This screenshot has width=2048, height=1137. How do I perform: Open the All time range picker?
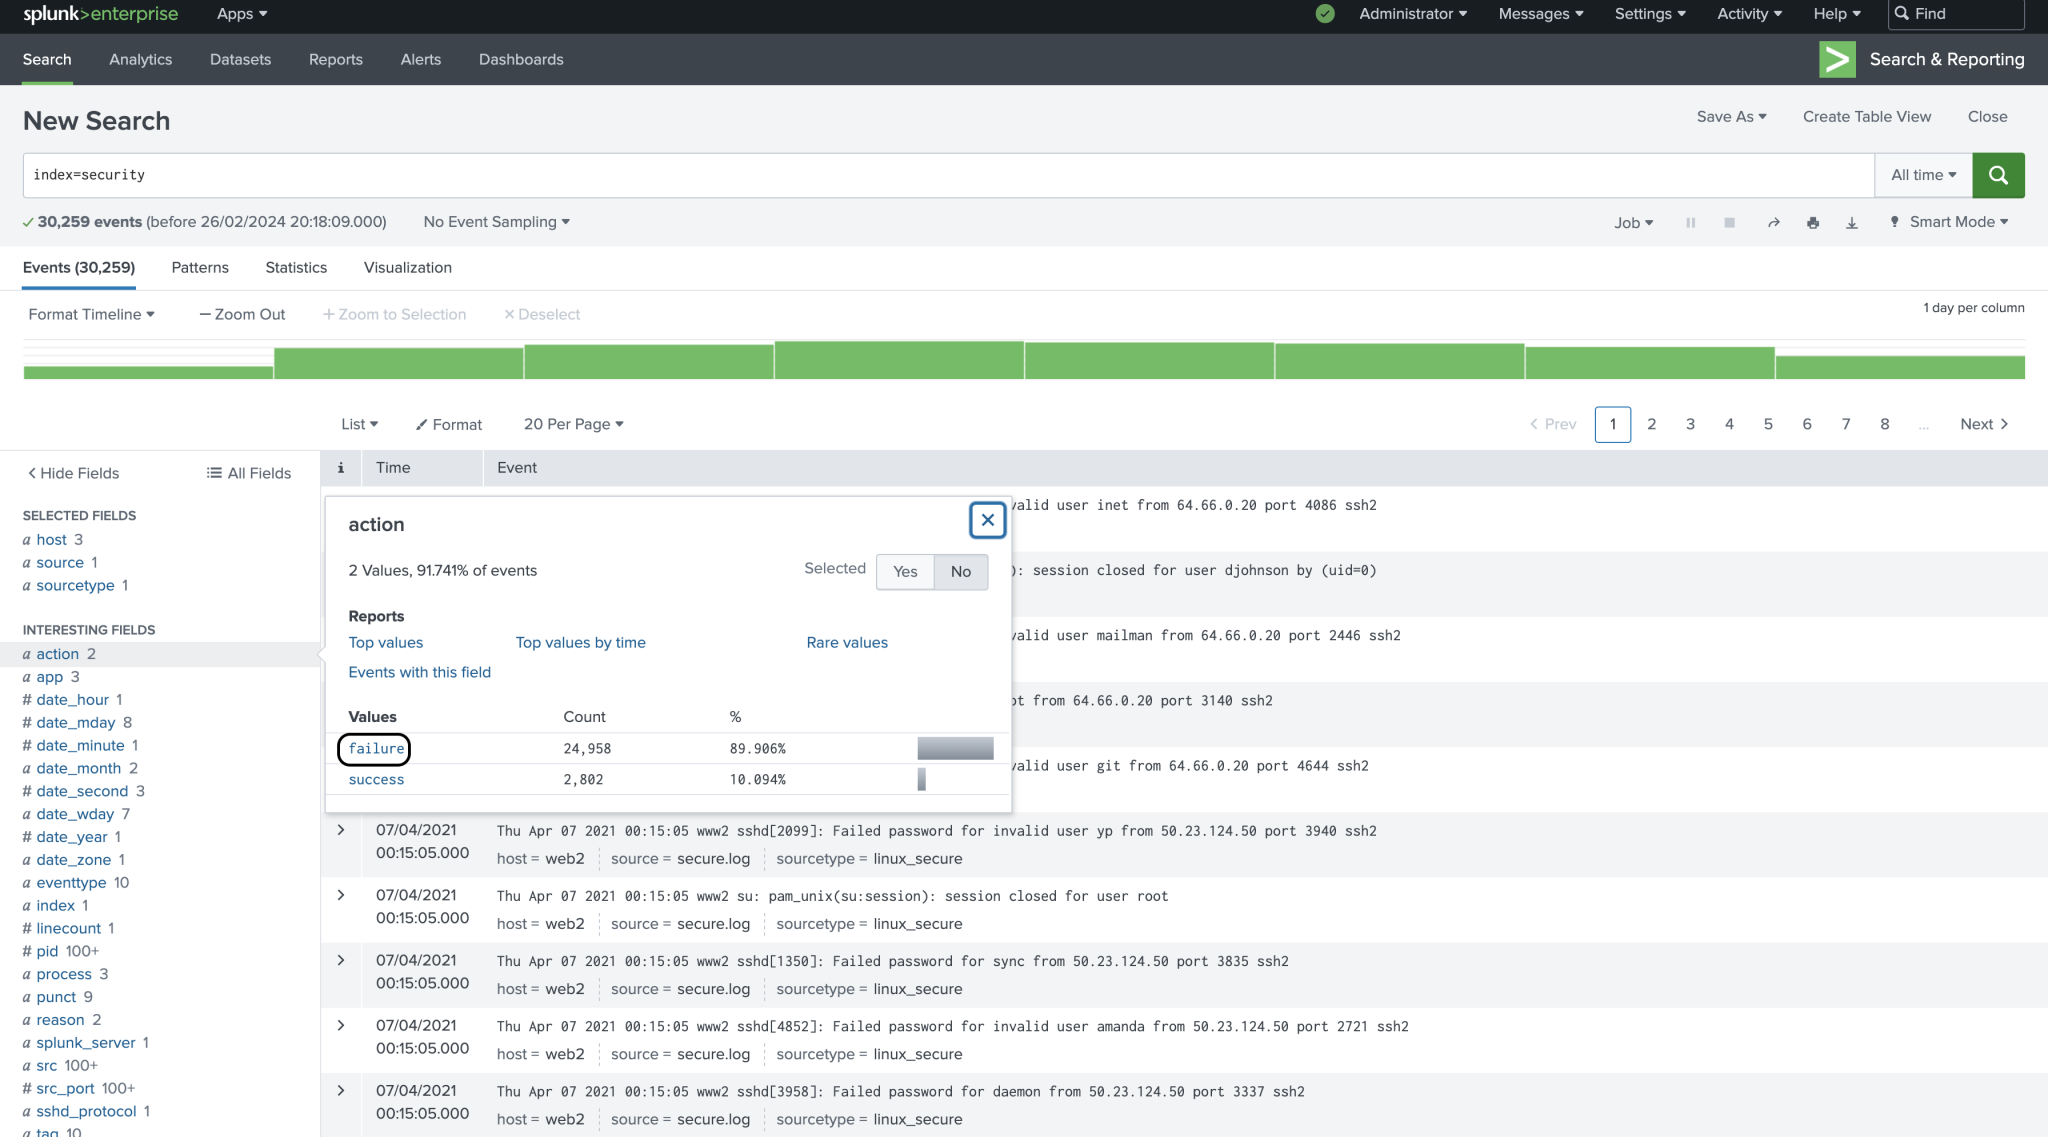pos(1921,174)
